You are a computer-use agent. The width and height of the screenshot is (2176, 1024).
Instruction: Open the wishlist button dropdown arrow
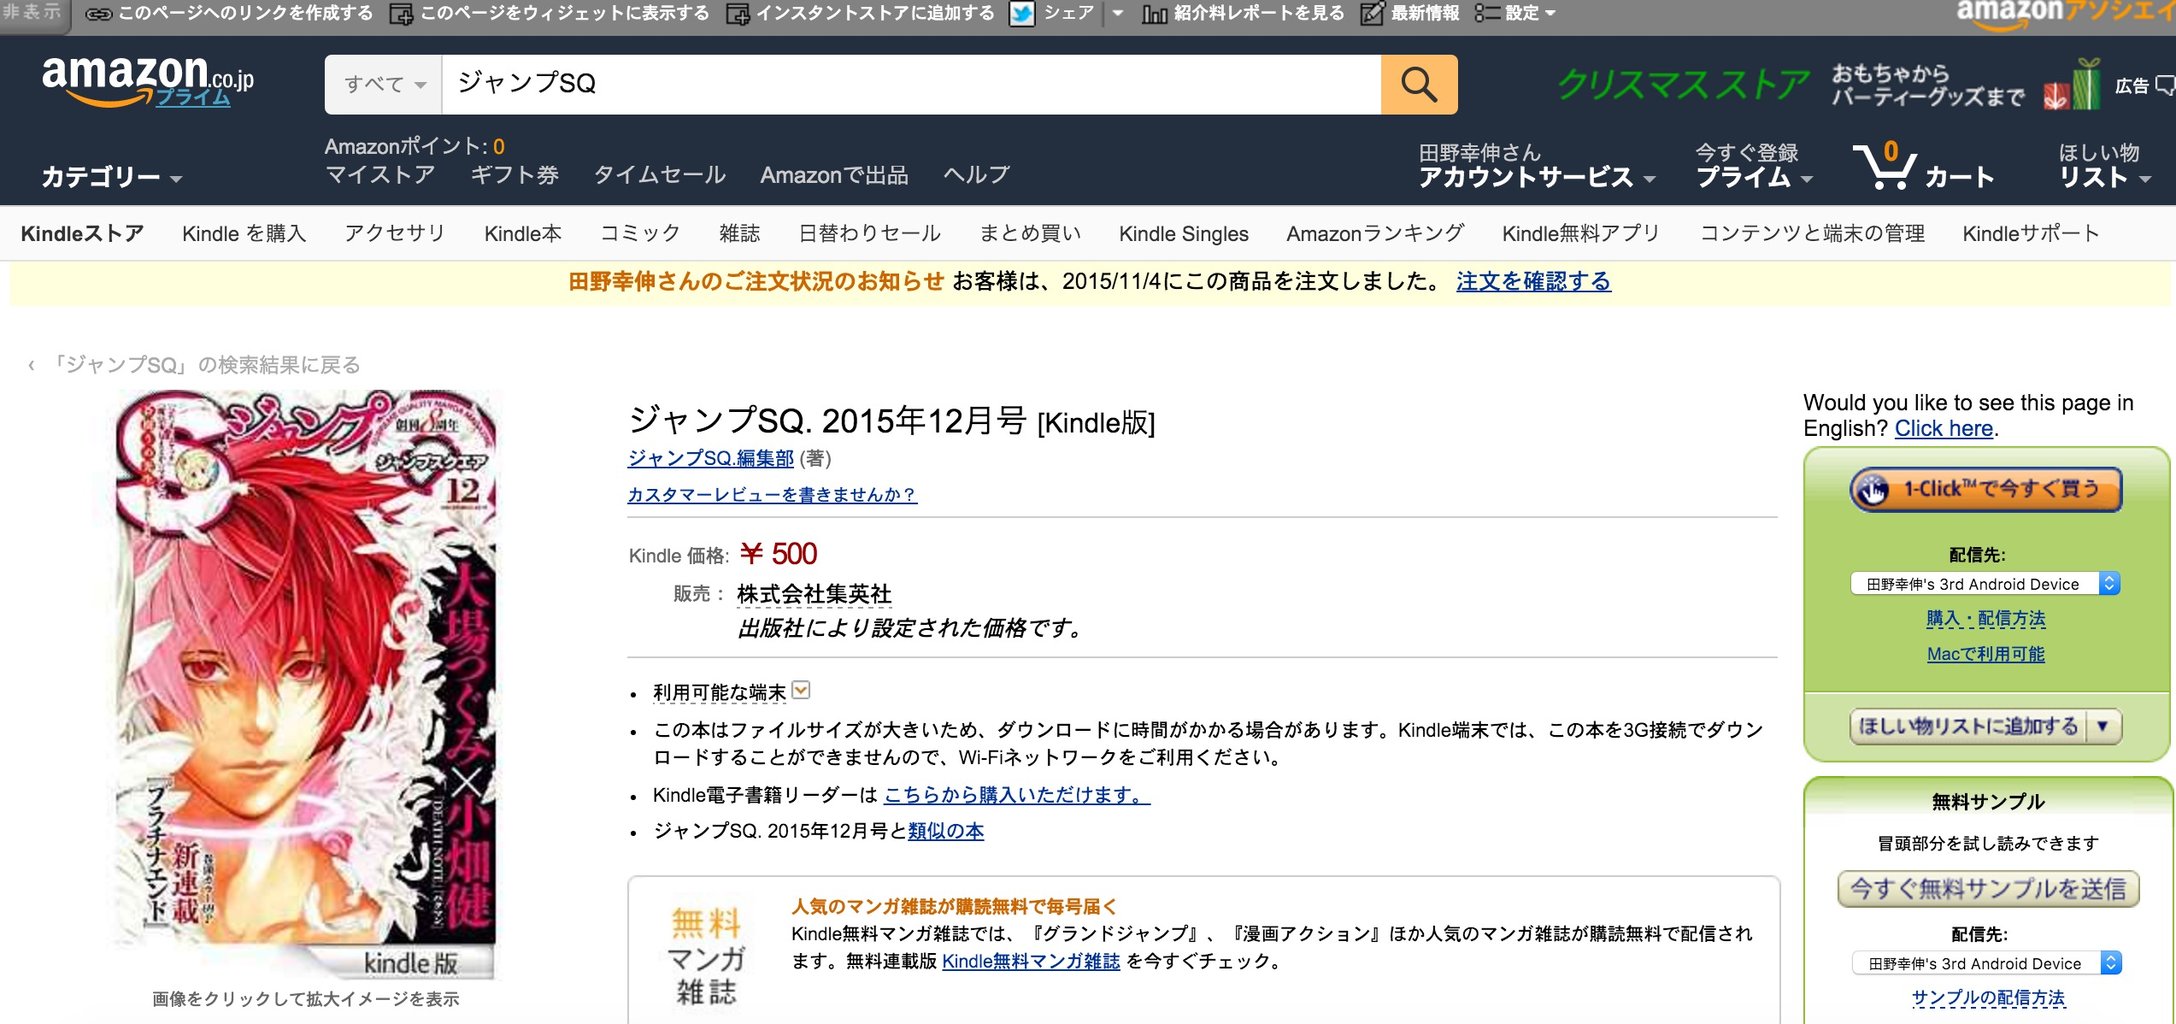[x=2103, y=727]
